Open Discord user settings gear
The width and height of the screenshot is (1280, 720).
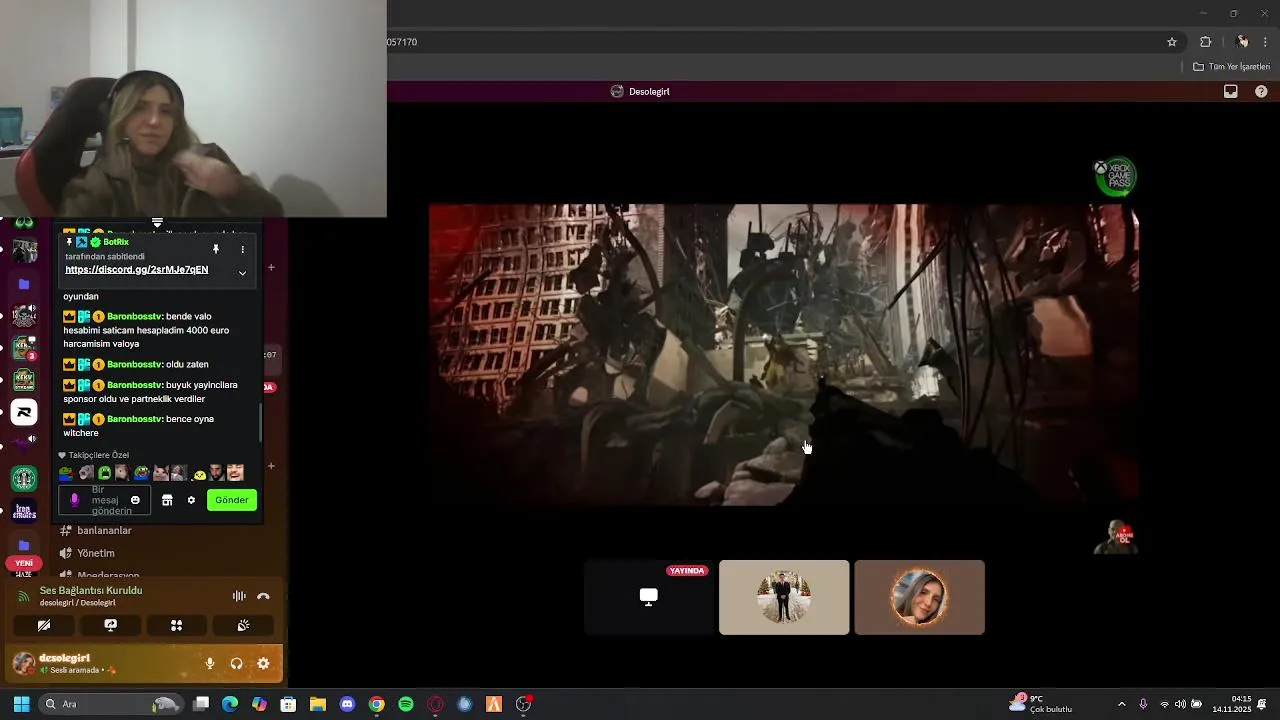coord(263,663)
